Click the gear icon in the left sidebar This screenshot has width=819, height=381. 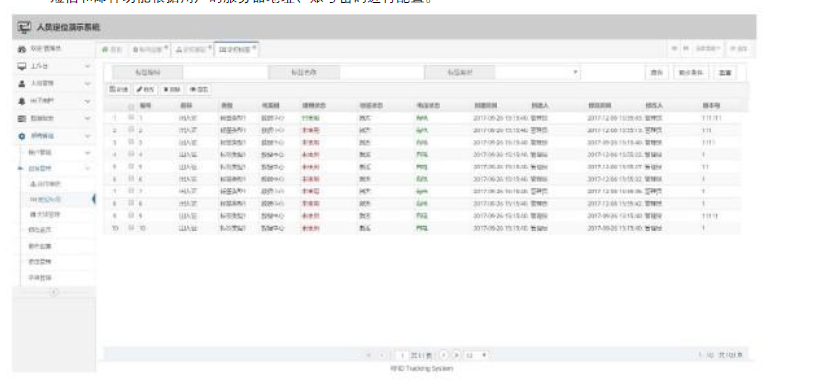point(22,135)
